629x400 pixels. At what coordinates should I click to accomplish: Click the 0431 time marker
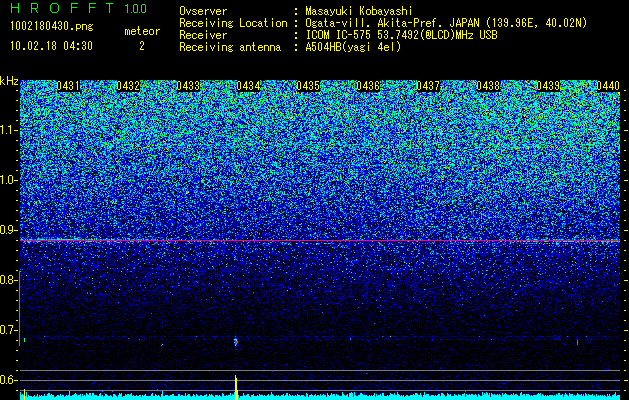tap(68, 86)
